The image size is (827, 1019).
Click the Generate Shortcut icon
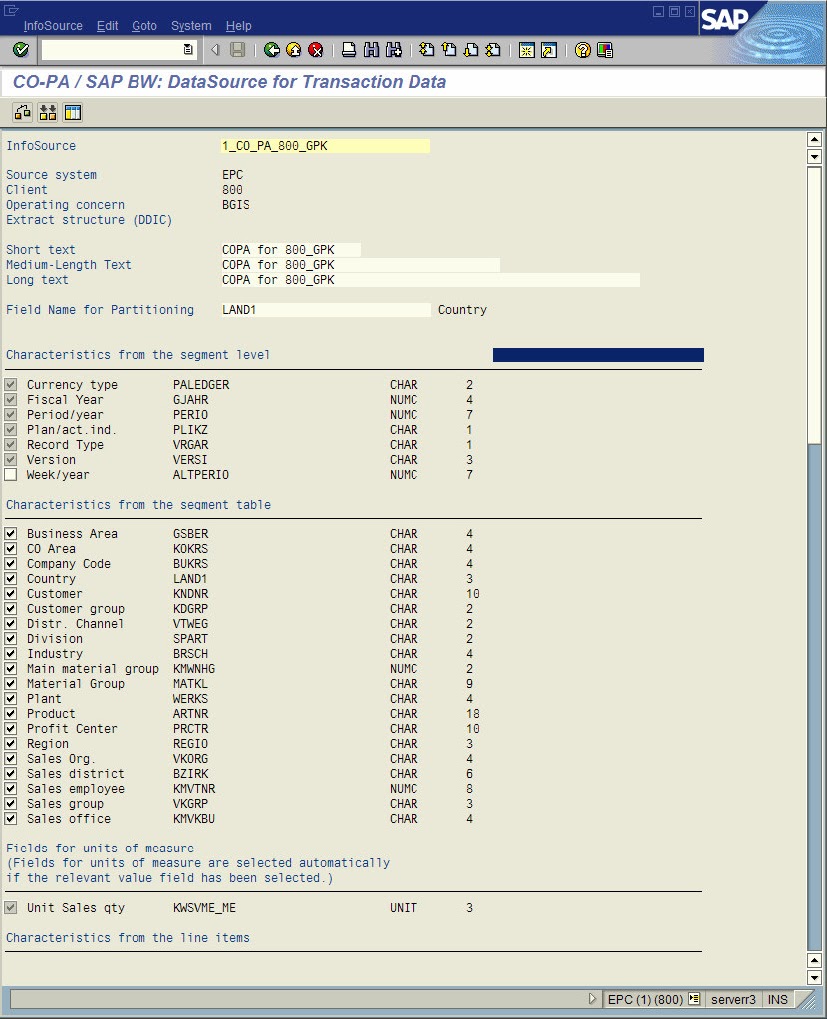549,50
